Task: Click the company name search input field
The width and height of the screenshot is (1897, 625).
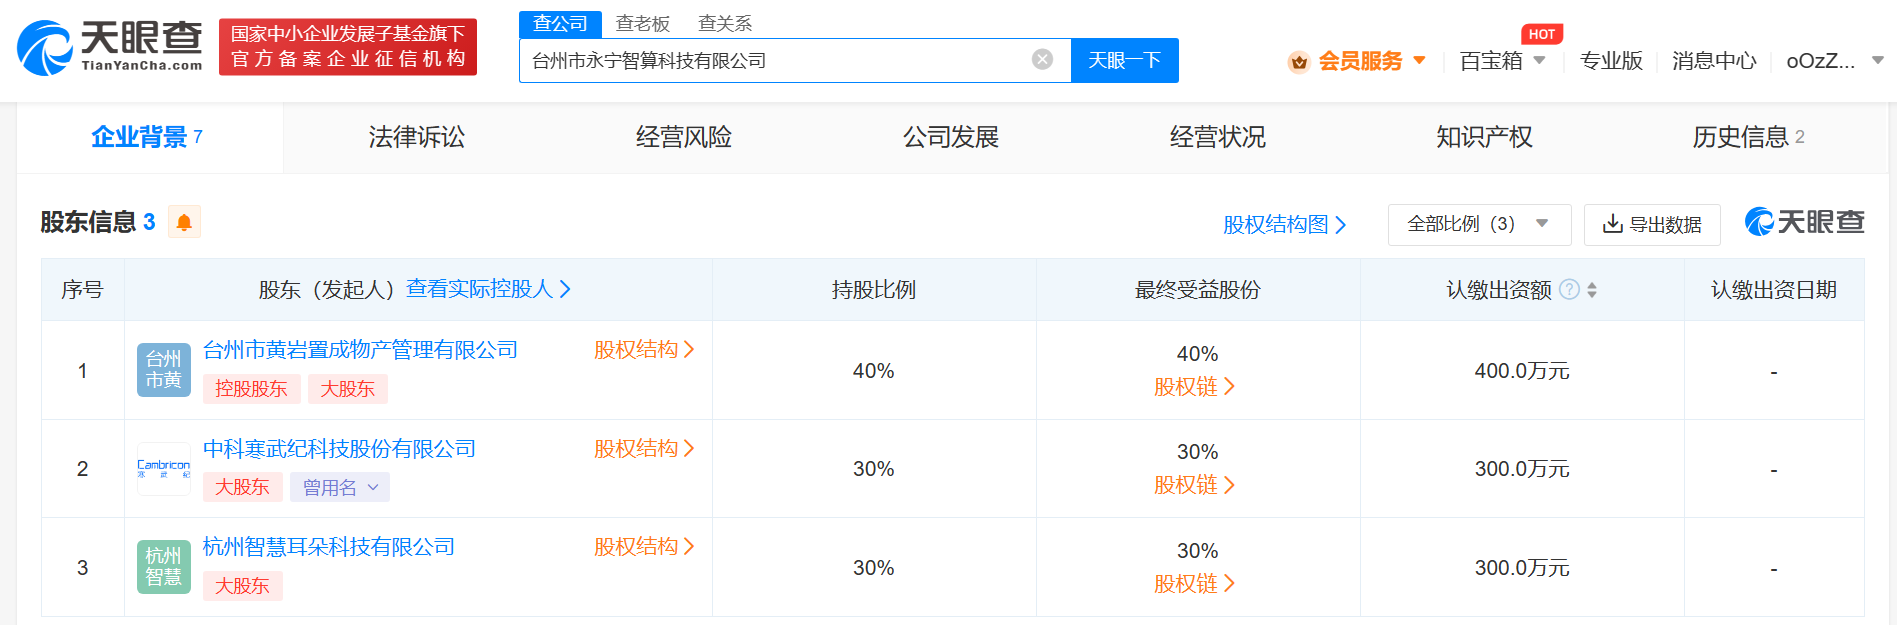Action: [x=775, y=60]
